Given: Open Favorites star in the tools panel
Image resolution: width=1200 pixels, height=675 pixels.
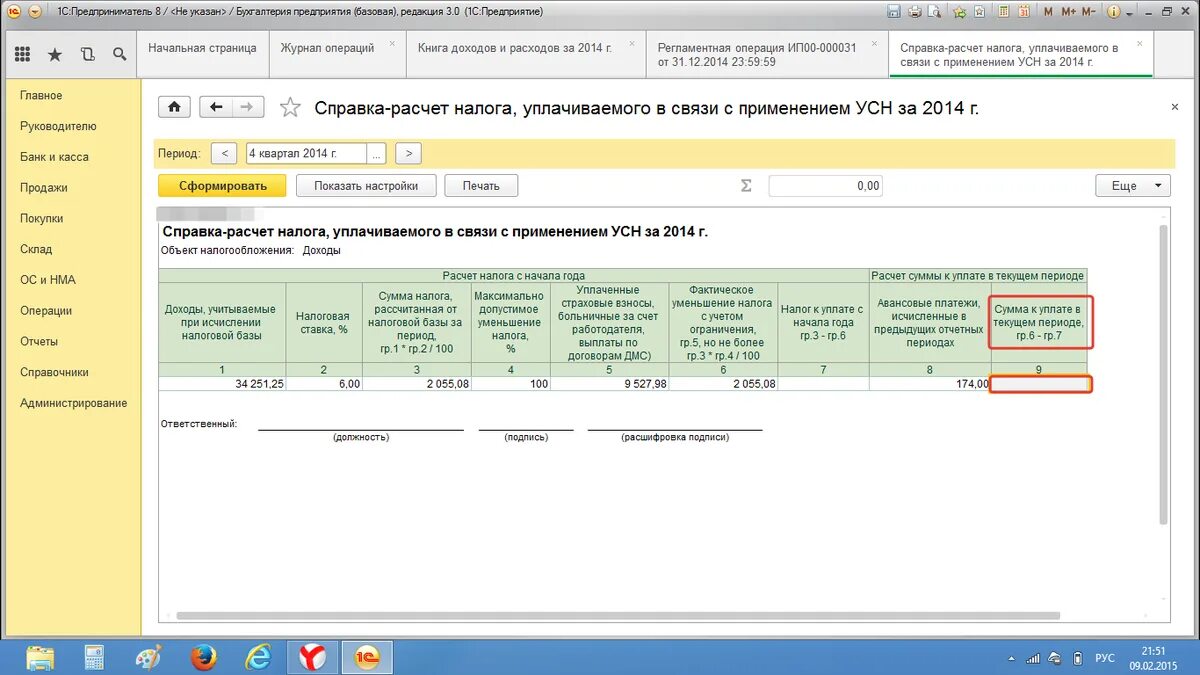Looking at the screenshot, I should point(55,54).
